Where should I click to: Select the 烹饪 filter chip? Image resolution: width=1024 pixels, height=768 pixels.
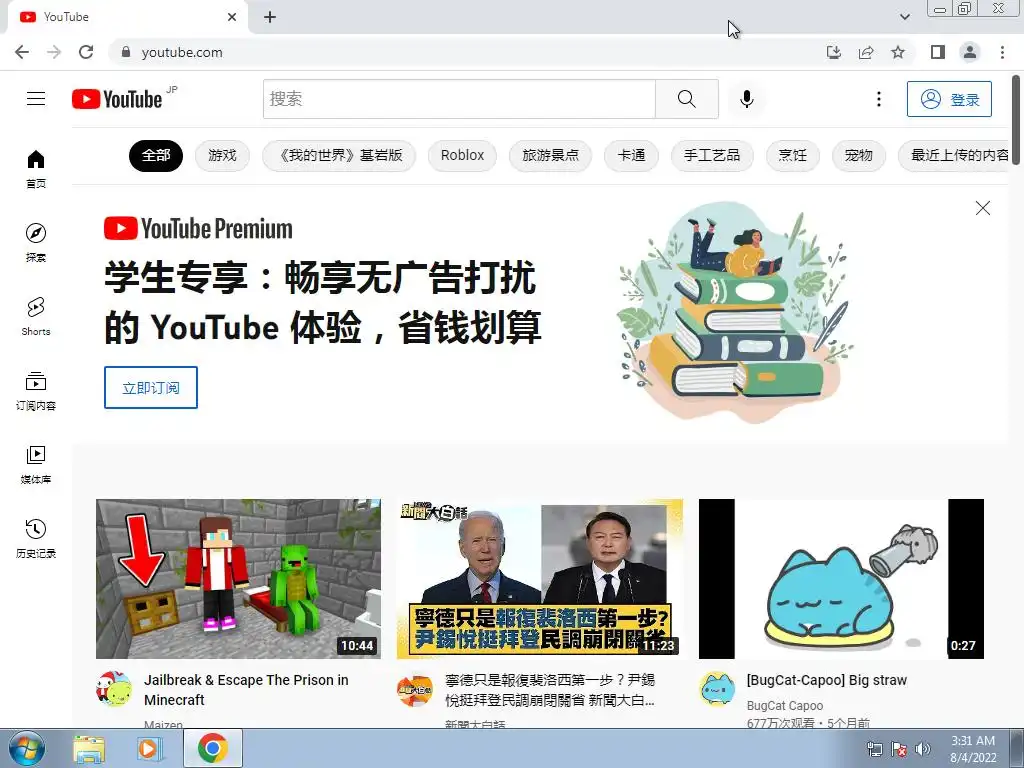click(792, 155)
